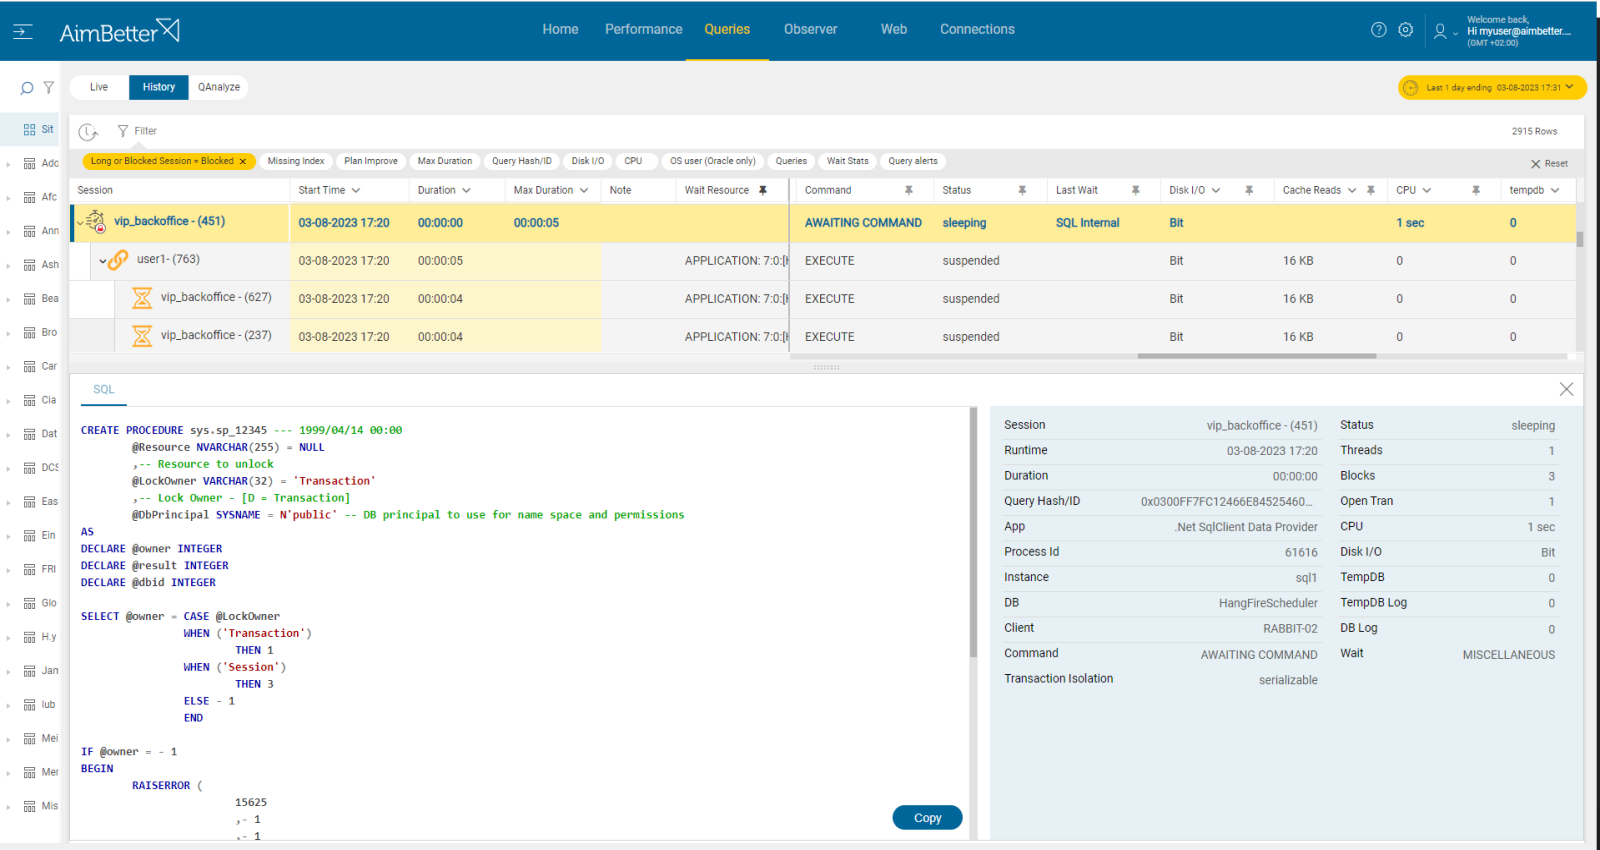
Task: Open the Observer menu
Action: (x=810, y=30)
